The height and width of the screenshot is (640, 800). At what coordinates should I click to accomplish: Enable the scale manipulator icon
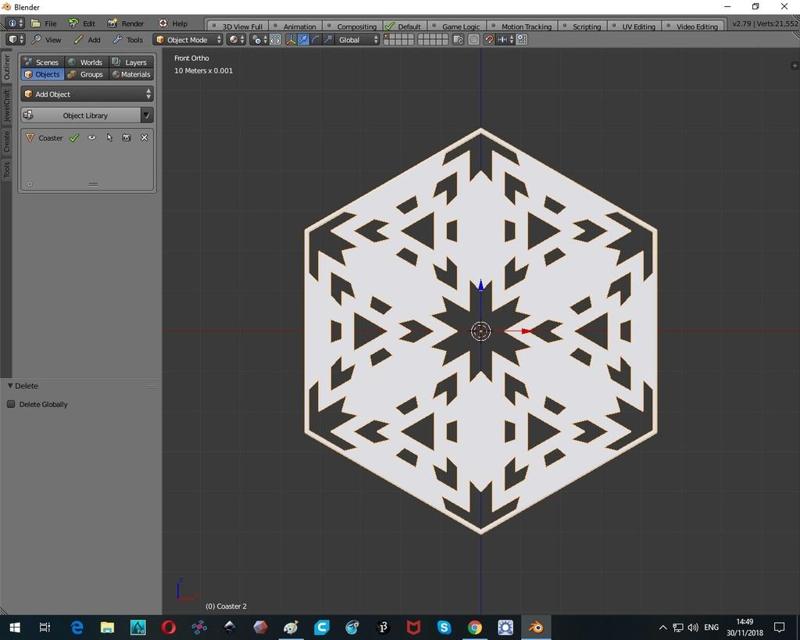(x=328, y=39)
